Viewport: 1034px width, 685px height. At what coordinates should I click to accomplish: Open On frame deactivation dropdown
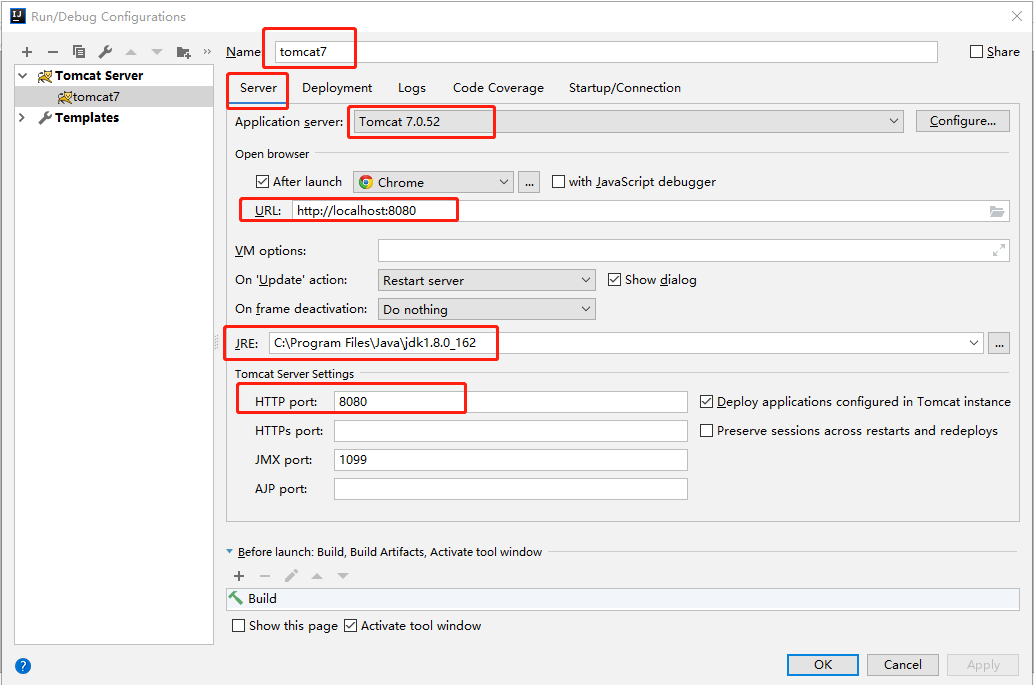point(487,309)
